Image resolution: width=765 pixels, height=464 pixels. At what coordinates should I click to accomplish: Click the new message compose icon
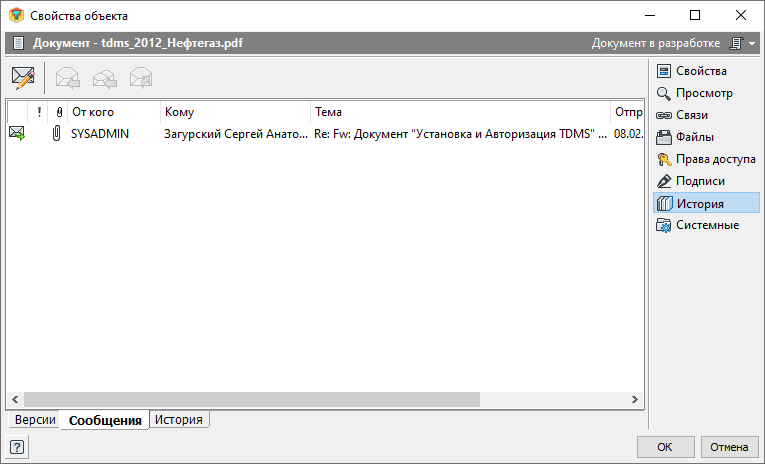[x=23, y=76]
